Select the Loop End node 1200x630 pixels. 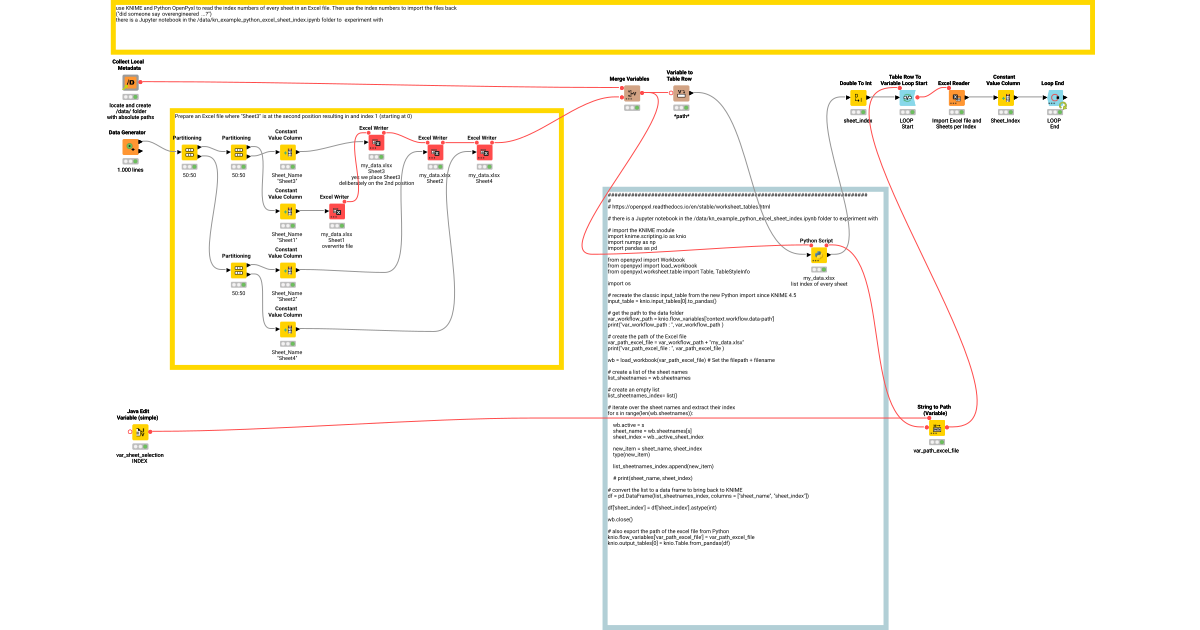(1054, 97)
